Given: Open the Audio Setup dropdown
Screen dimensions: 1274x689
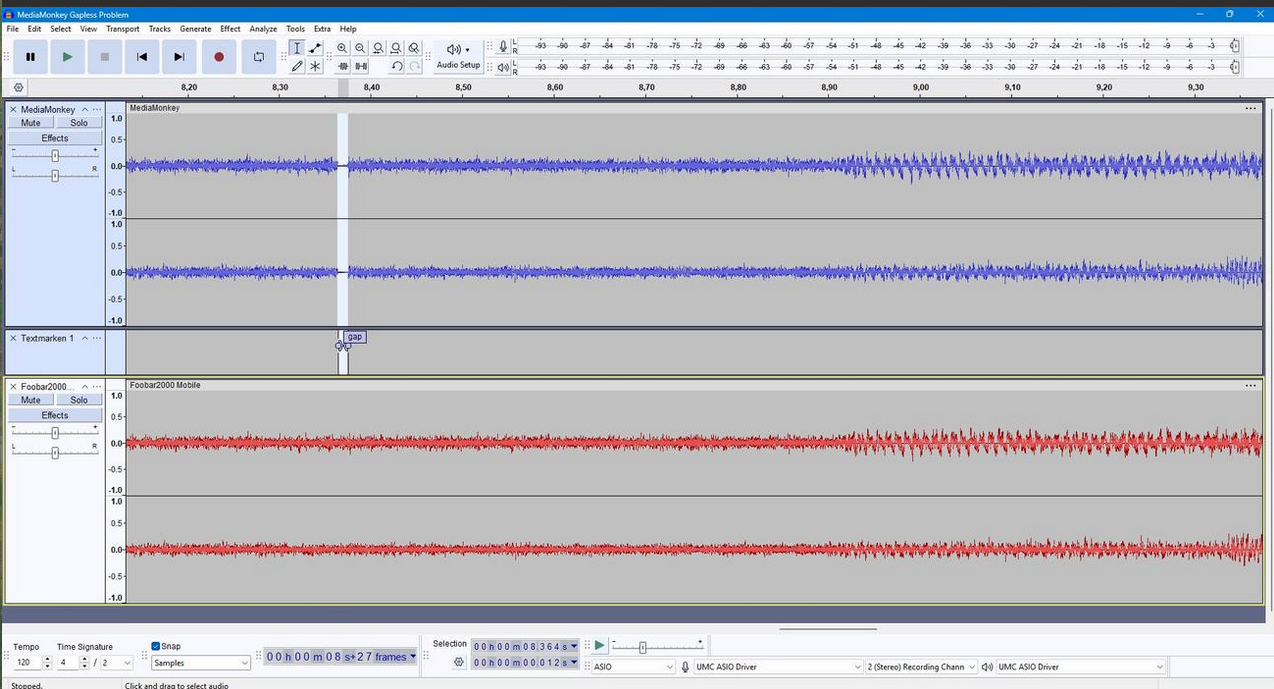Looking at the screenshot, I should (458, 57).
